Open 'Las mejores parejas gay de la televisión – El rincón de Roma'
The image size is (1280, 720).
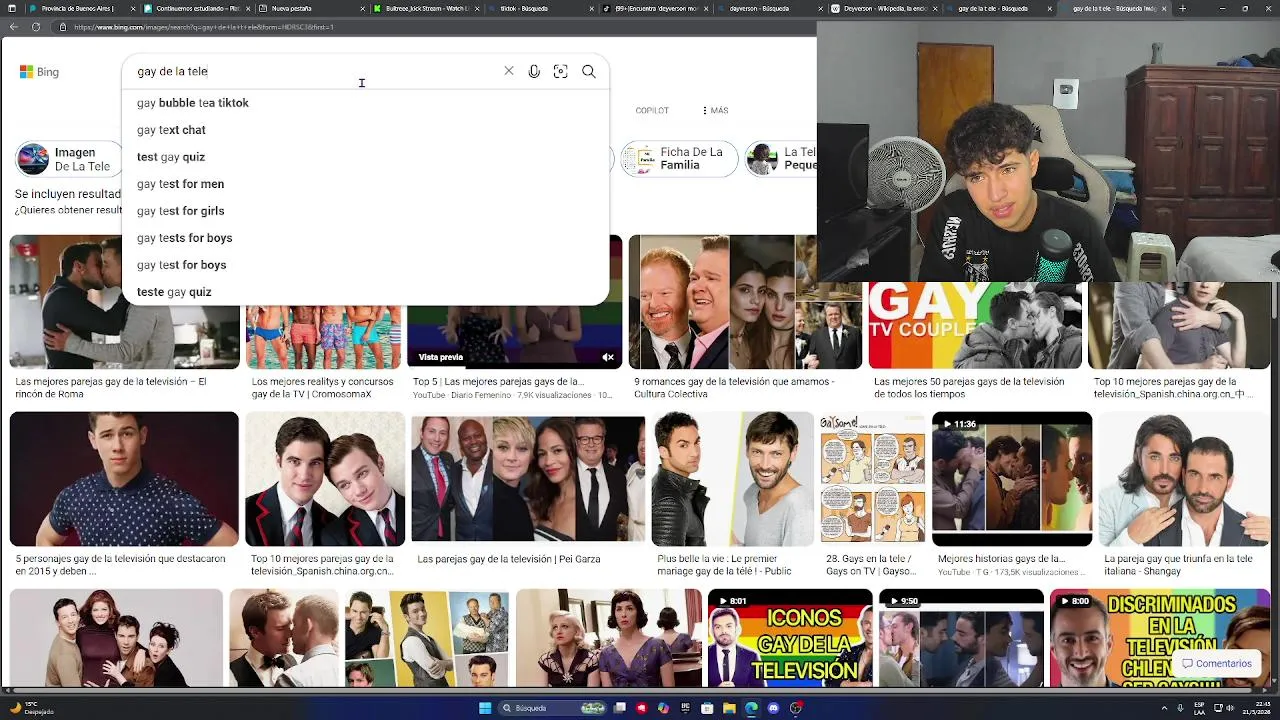pyautogui.click(x=111, y=388)
